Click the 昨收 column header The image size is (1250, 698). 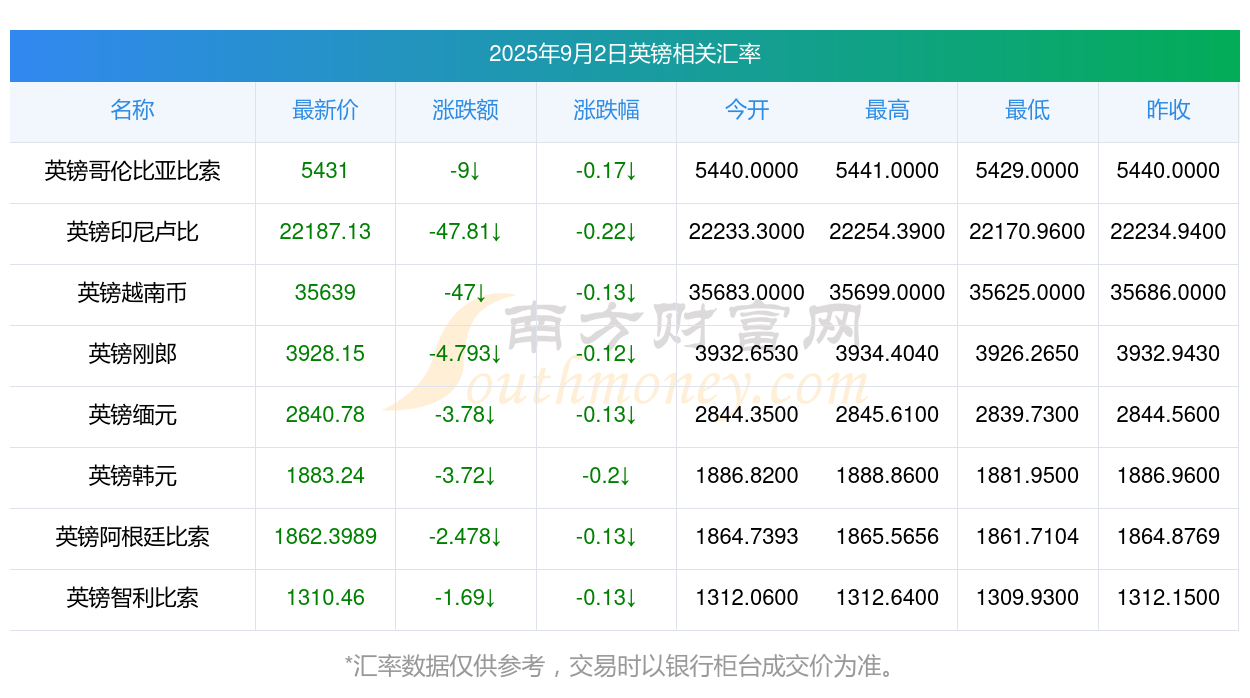[x=1168, y=110]
